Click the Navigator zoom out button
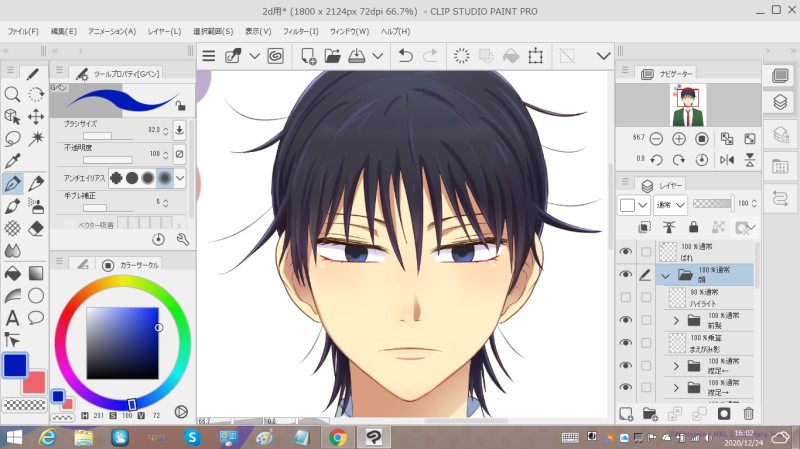 coord(656,139)
